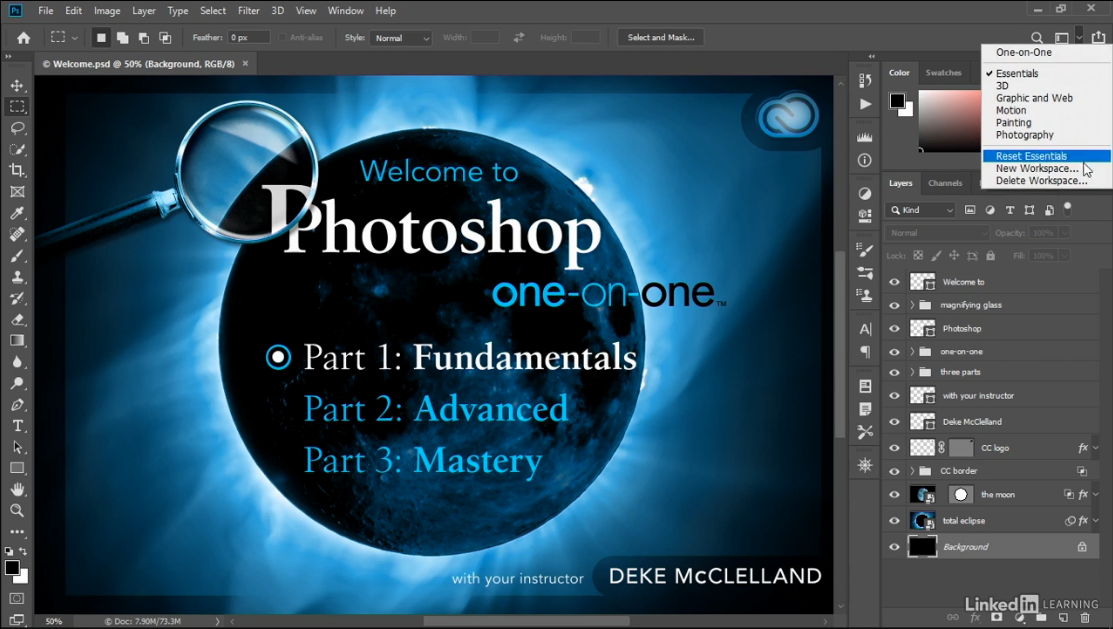Select the Hand tool
Image resolution: width=1113 pixels, height=629 pixels.
[x=17, y=489]
